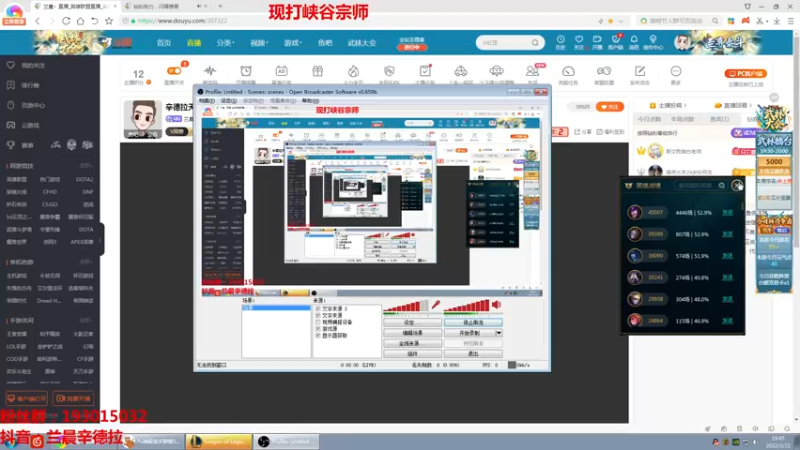
Task: Open the 游戏 dropdown in Douyu navigation
Action: click(x=293, y=43)
